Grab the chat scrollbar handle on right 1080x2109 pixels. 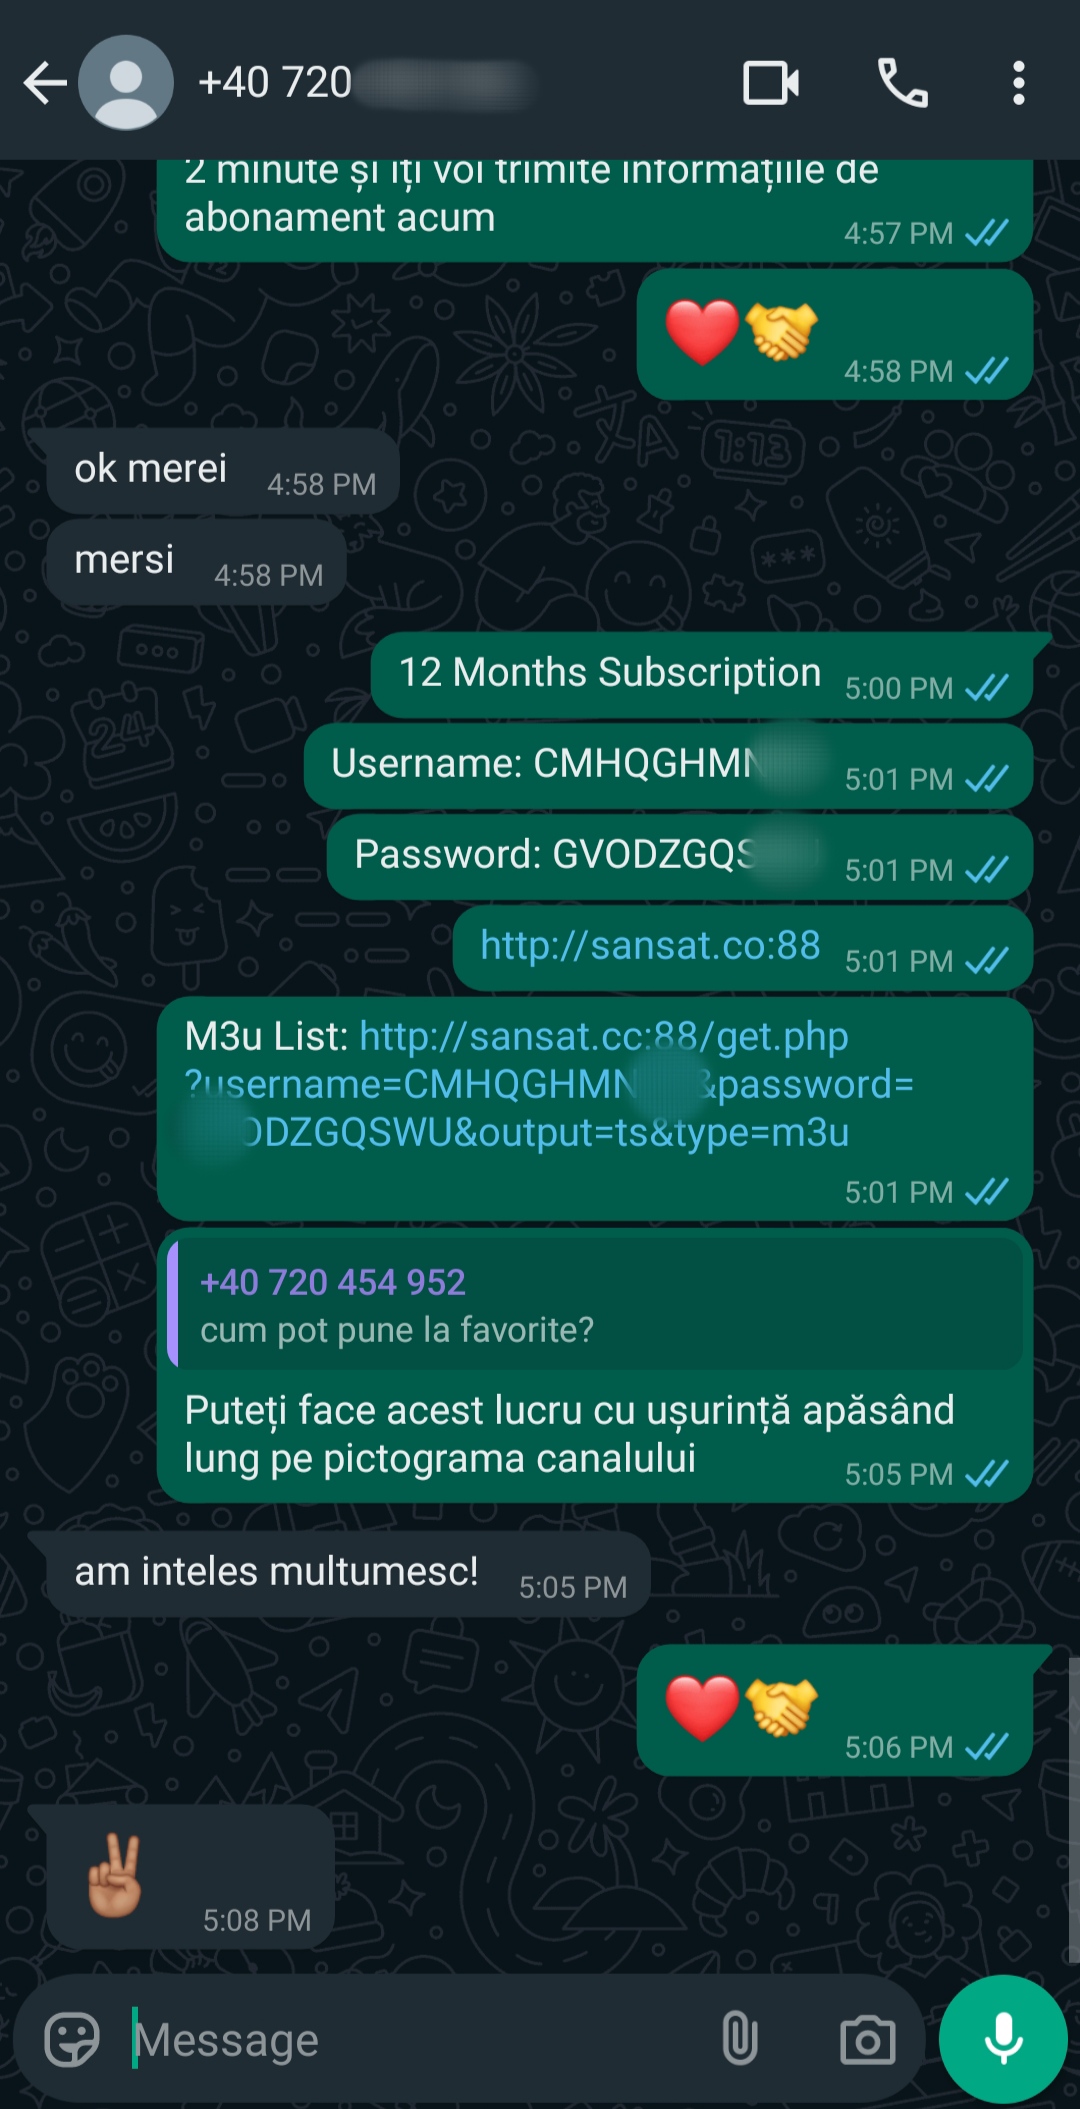[1073, 1810]
